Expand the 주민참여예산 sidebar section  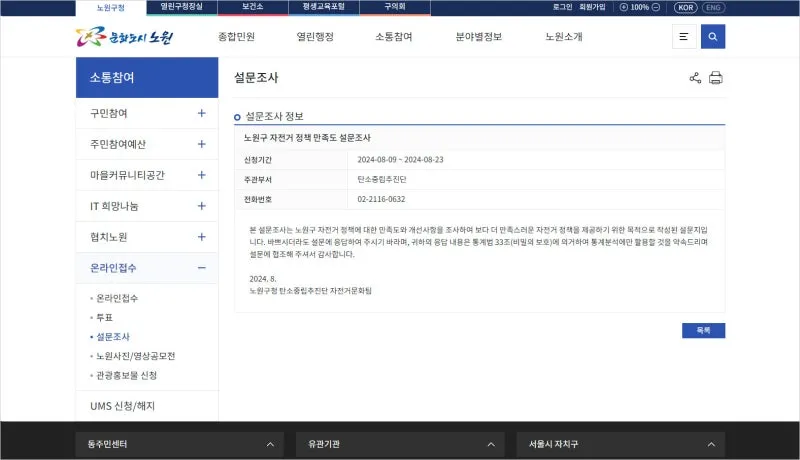[x=201, y=144]
